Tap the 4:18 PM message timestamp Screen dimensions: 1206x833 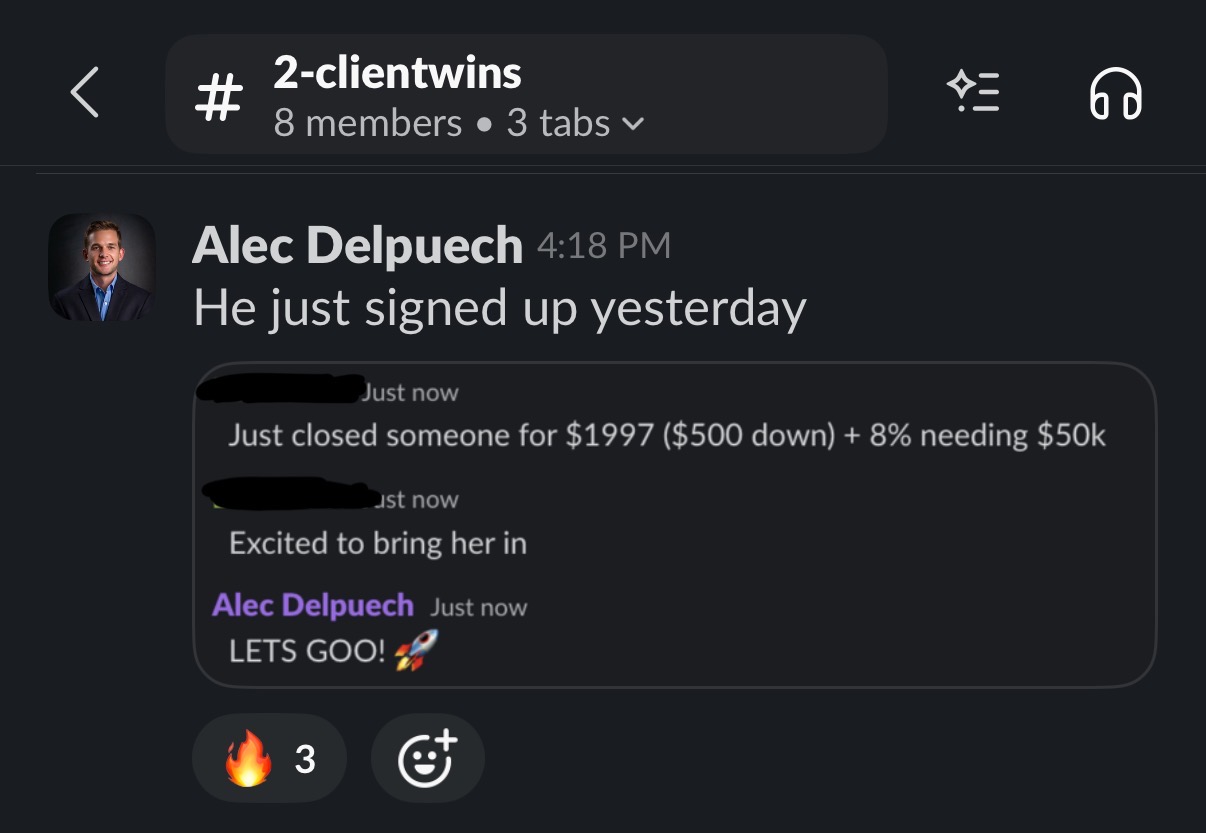pyautogui.click(x=604, y=246)
